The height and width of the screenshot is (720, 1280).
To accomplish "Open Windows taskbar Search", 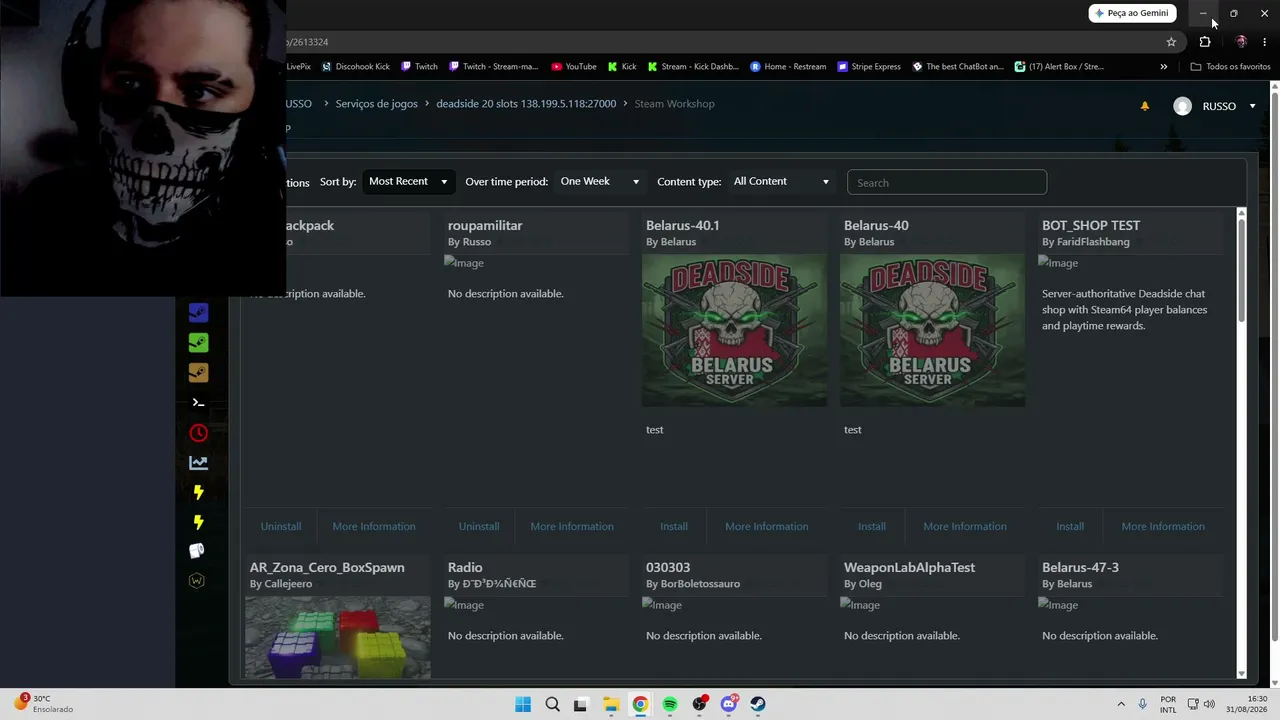I will 552,704.
